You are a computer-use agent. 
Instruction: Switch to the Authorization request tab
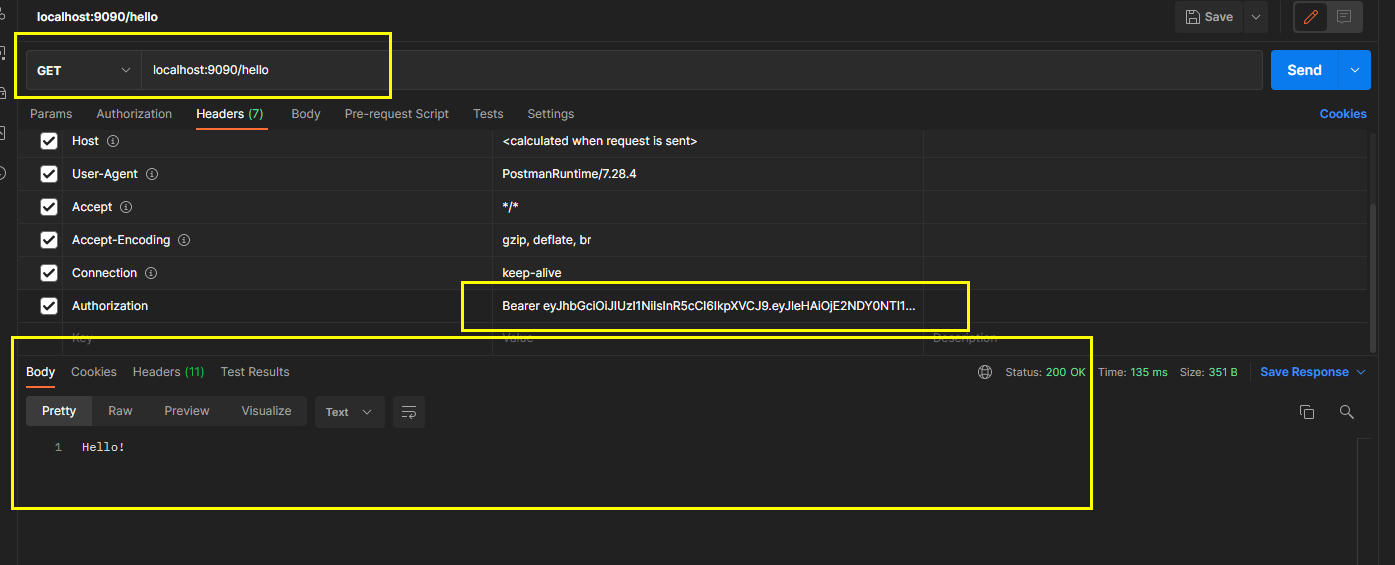[134, 114]
